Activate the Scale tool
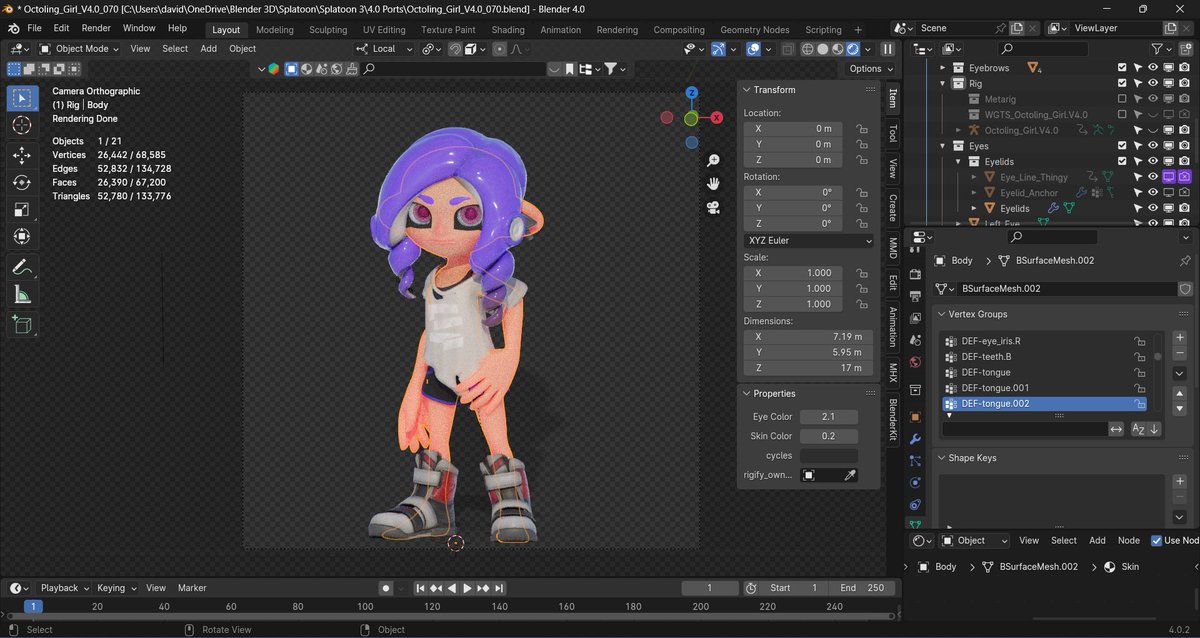 pos(22,209)
